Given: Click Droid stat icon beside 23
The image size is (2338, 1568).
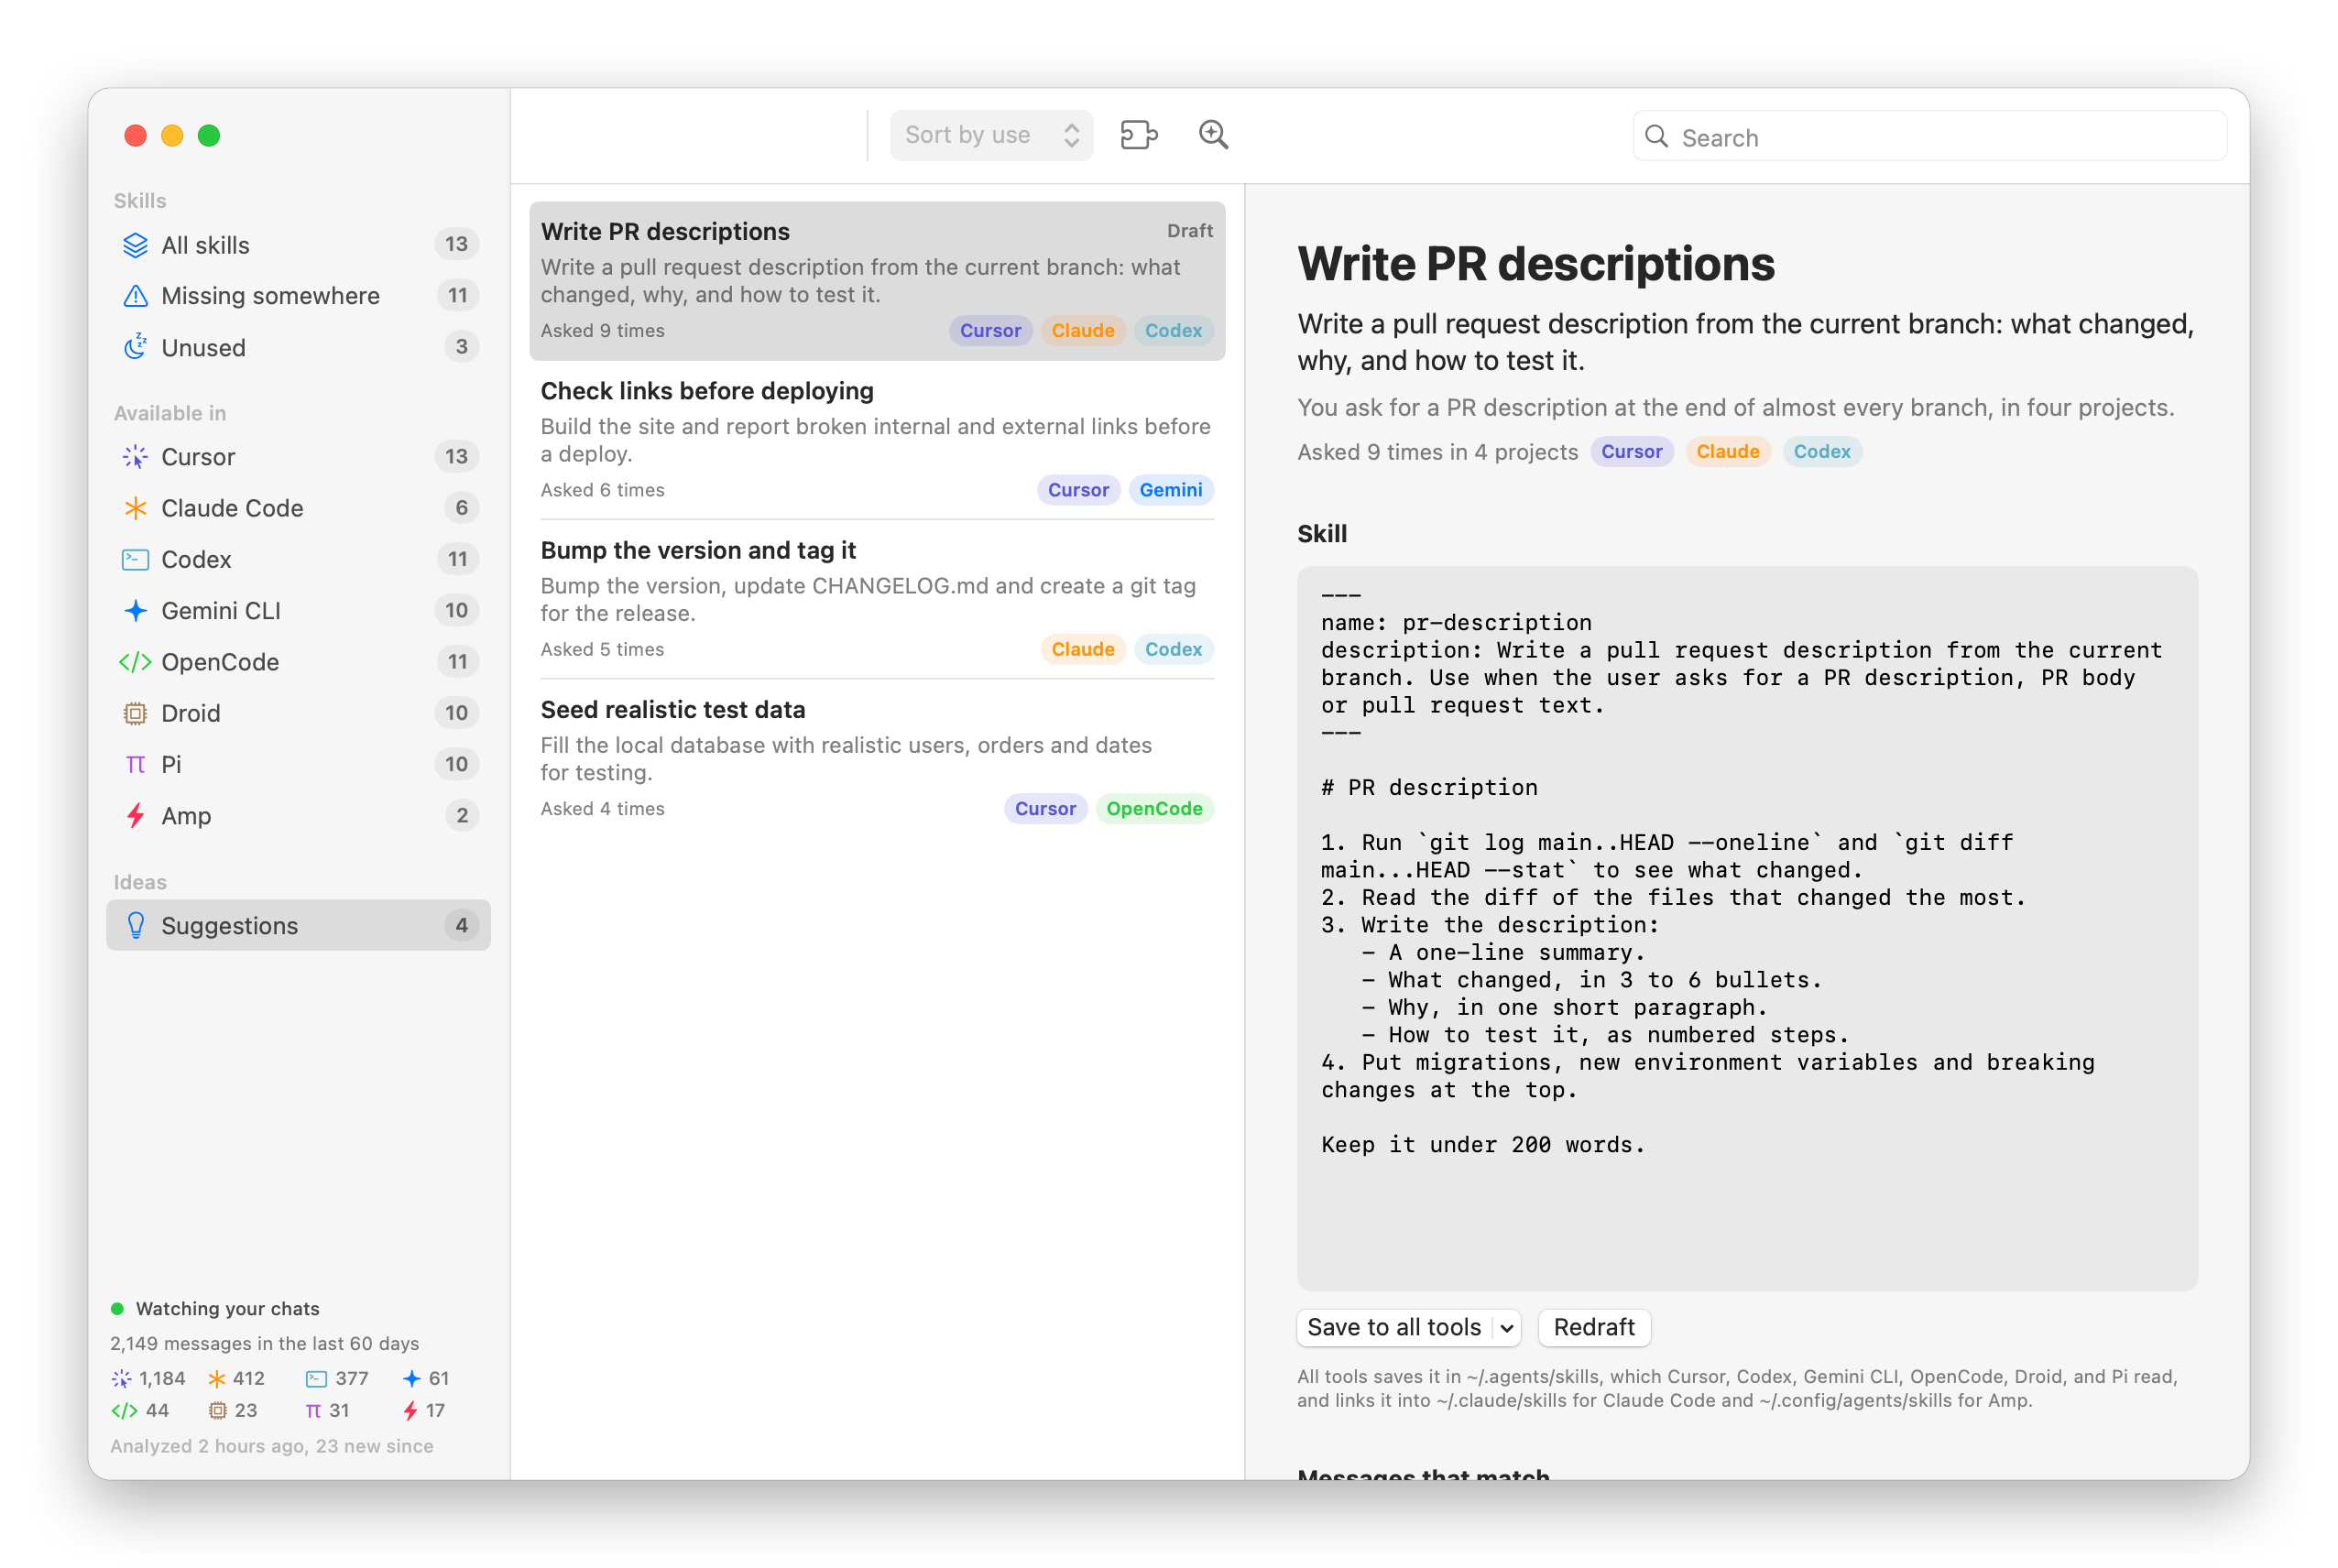Looking at the screenshot, I should [x=217, y=1411].
